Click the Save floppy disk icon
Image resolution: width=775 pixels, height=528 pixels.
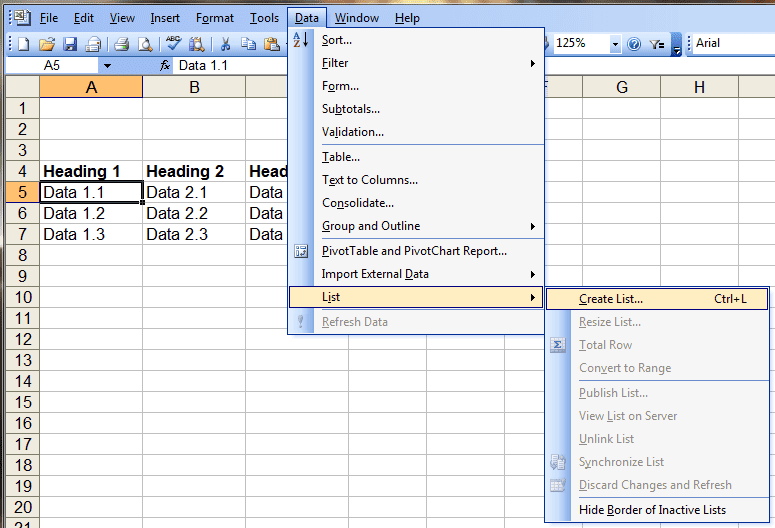click(70, 44)
